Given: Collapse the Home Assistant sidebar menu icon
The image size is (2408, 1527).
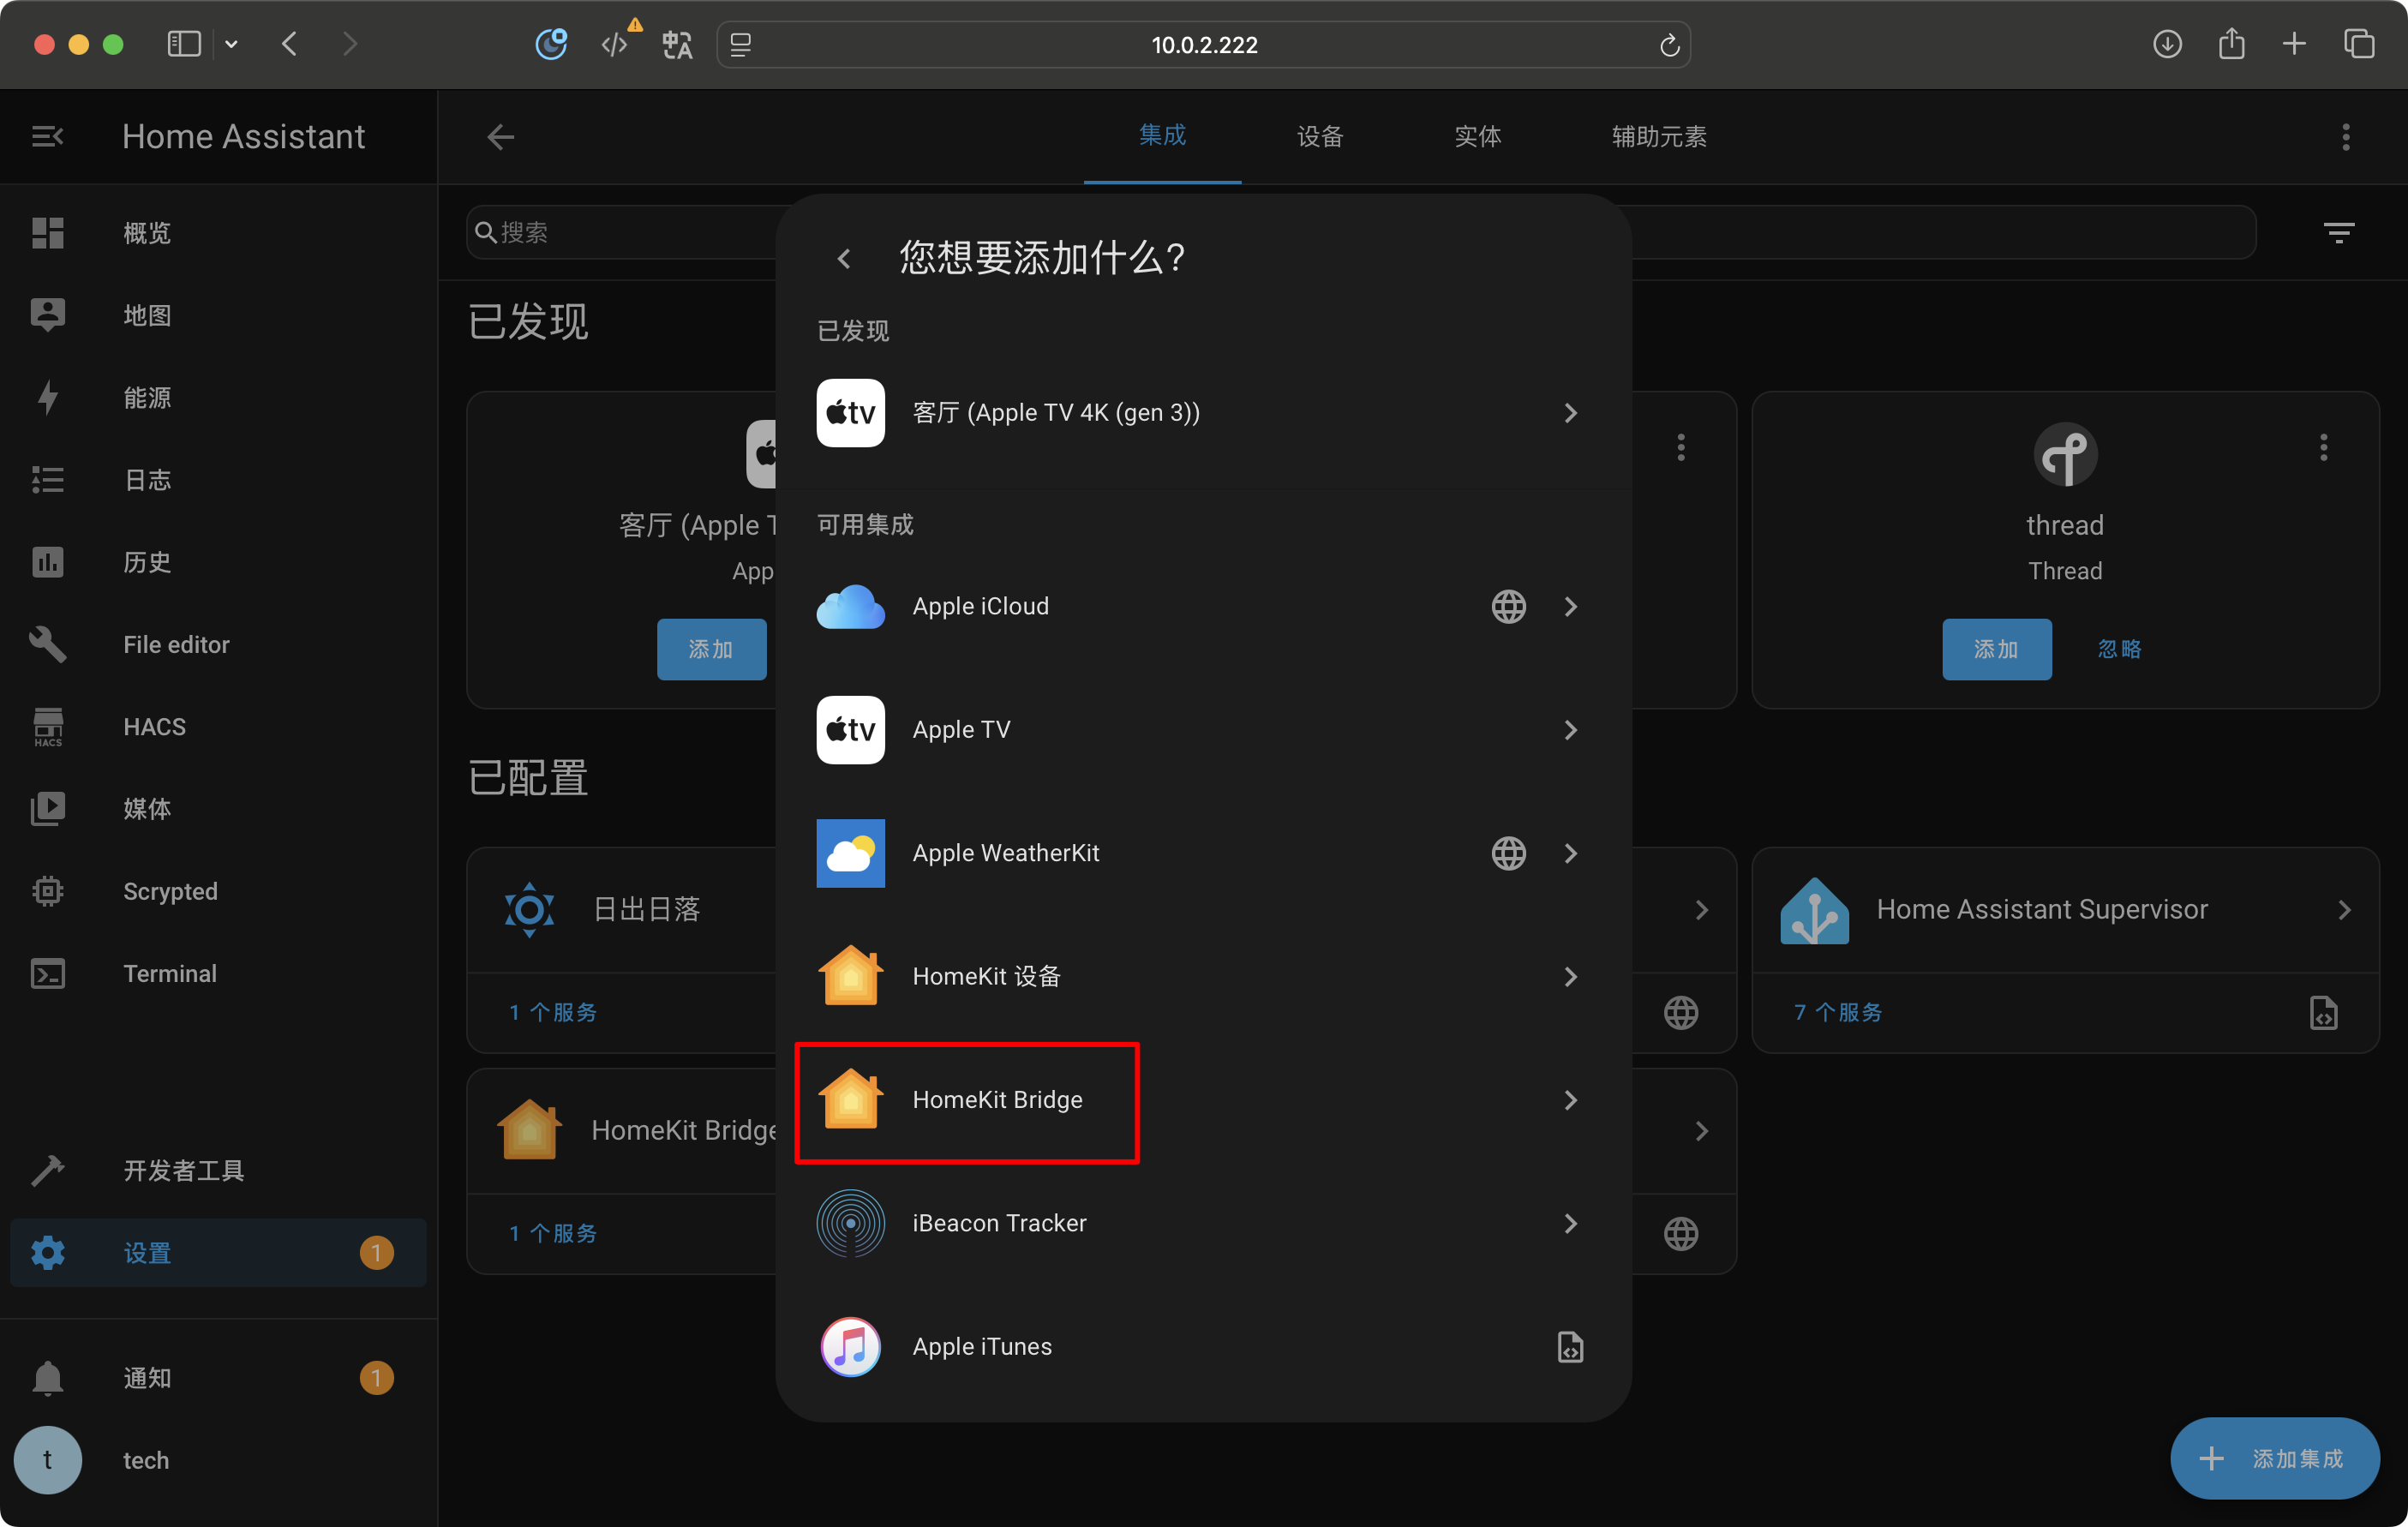Looking at the screenshot, I should pos(47,137).
